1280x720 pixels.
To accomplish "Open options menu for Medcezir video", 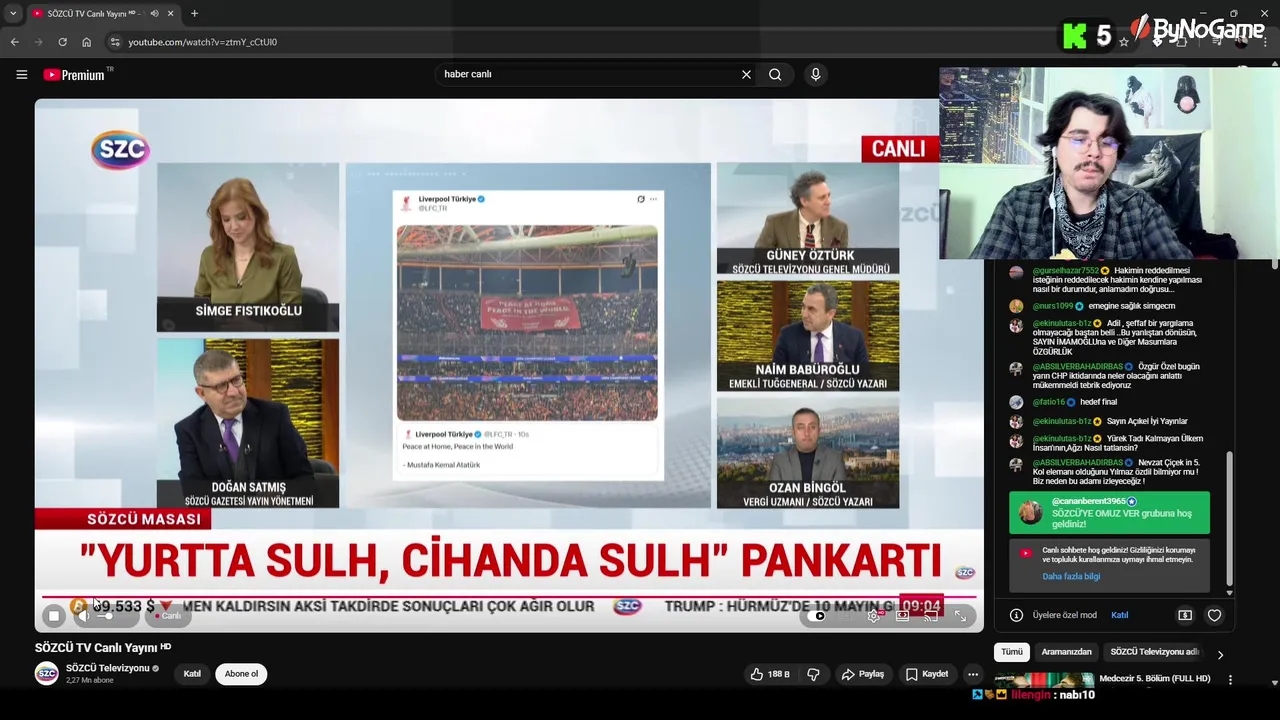I will (1230, 680).
